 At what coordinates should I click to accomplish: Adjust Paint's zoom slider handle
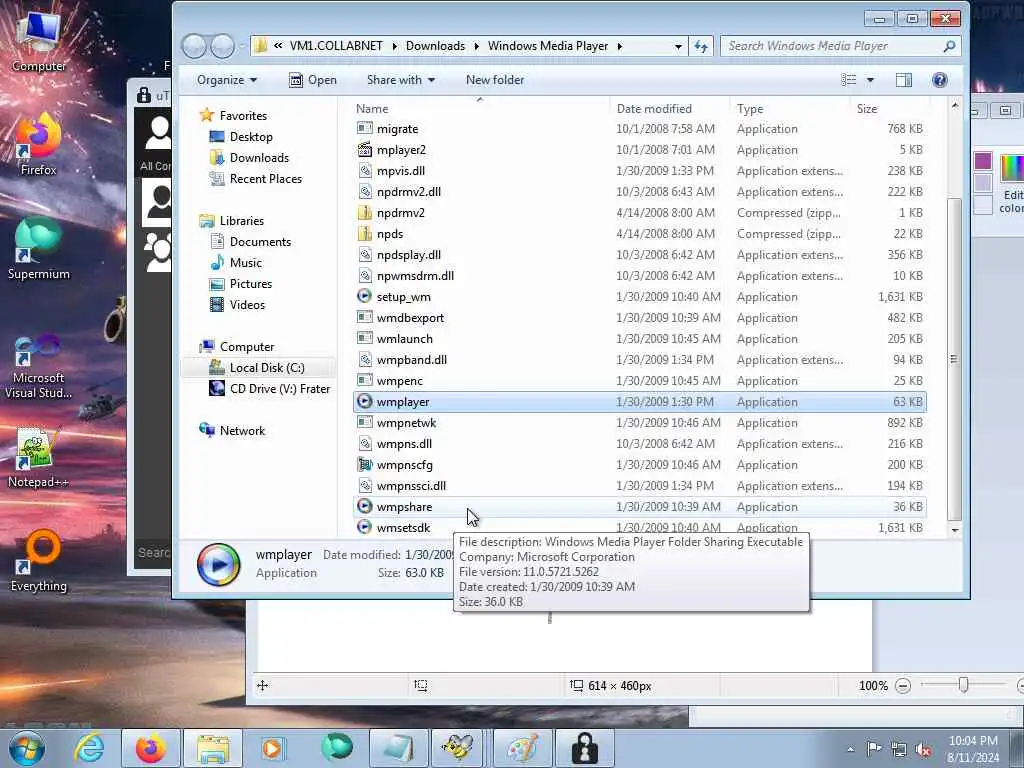click(963, 684)
